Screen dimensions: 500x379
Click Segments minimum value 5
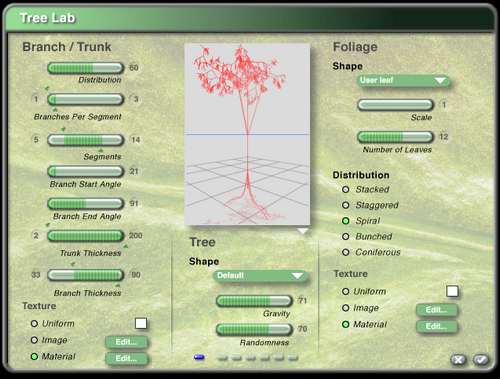click(x=36, y=139)
